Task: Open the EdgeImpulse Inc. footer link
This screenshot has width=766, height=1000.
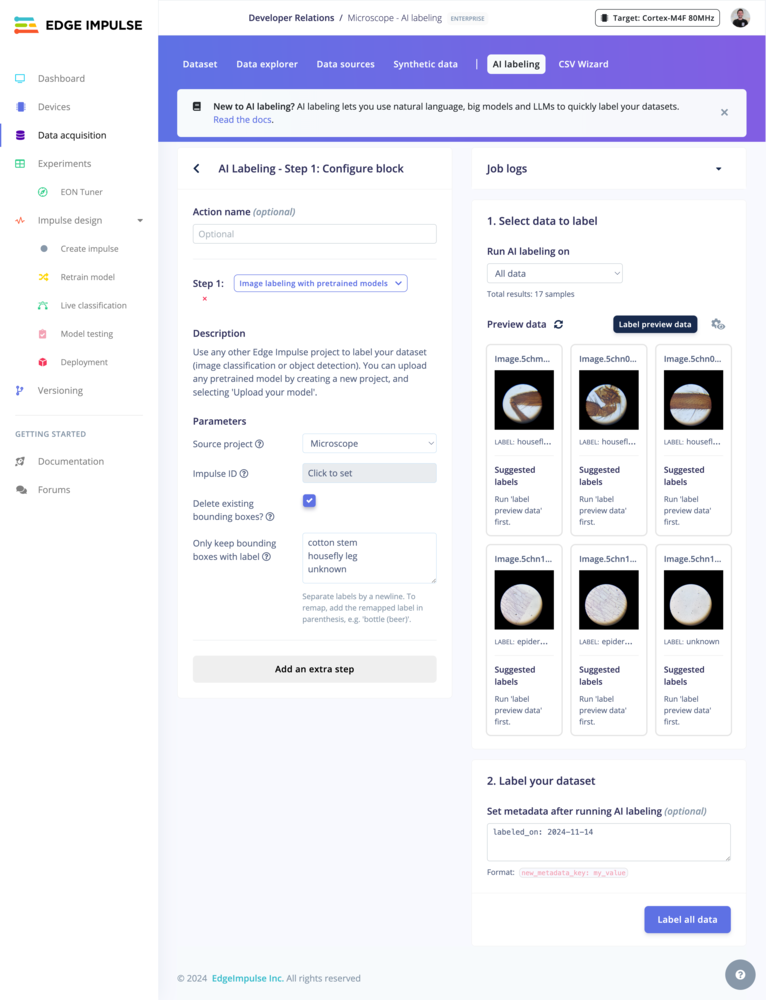Action: point(247,978)
